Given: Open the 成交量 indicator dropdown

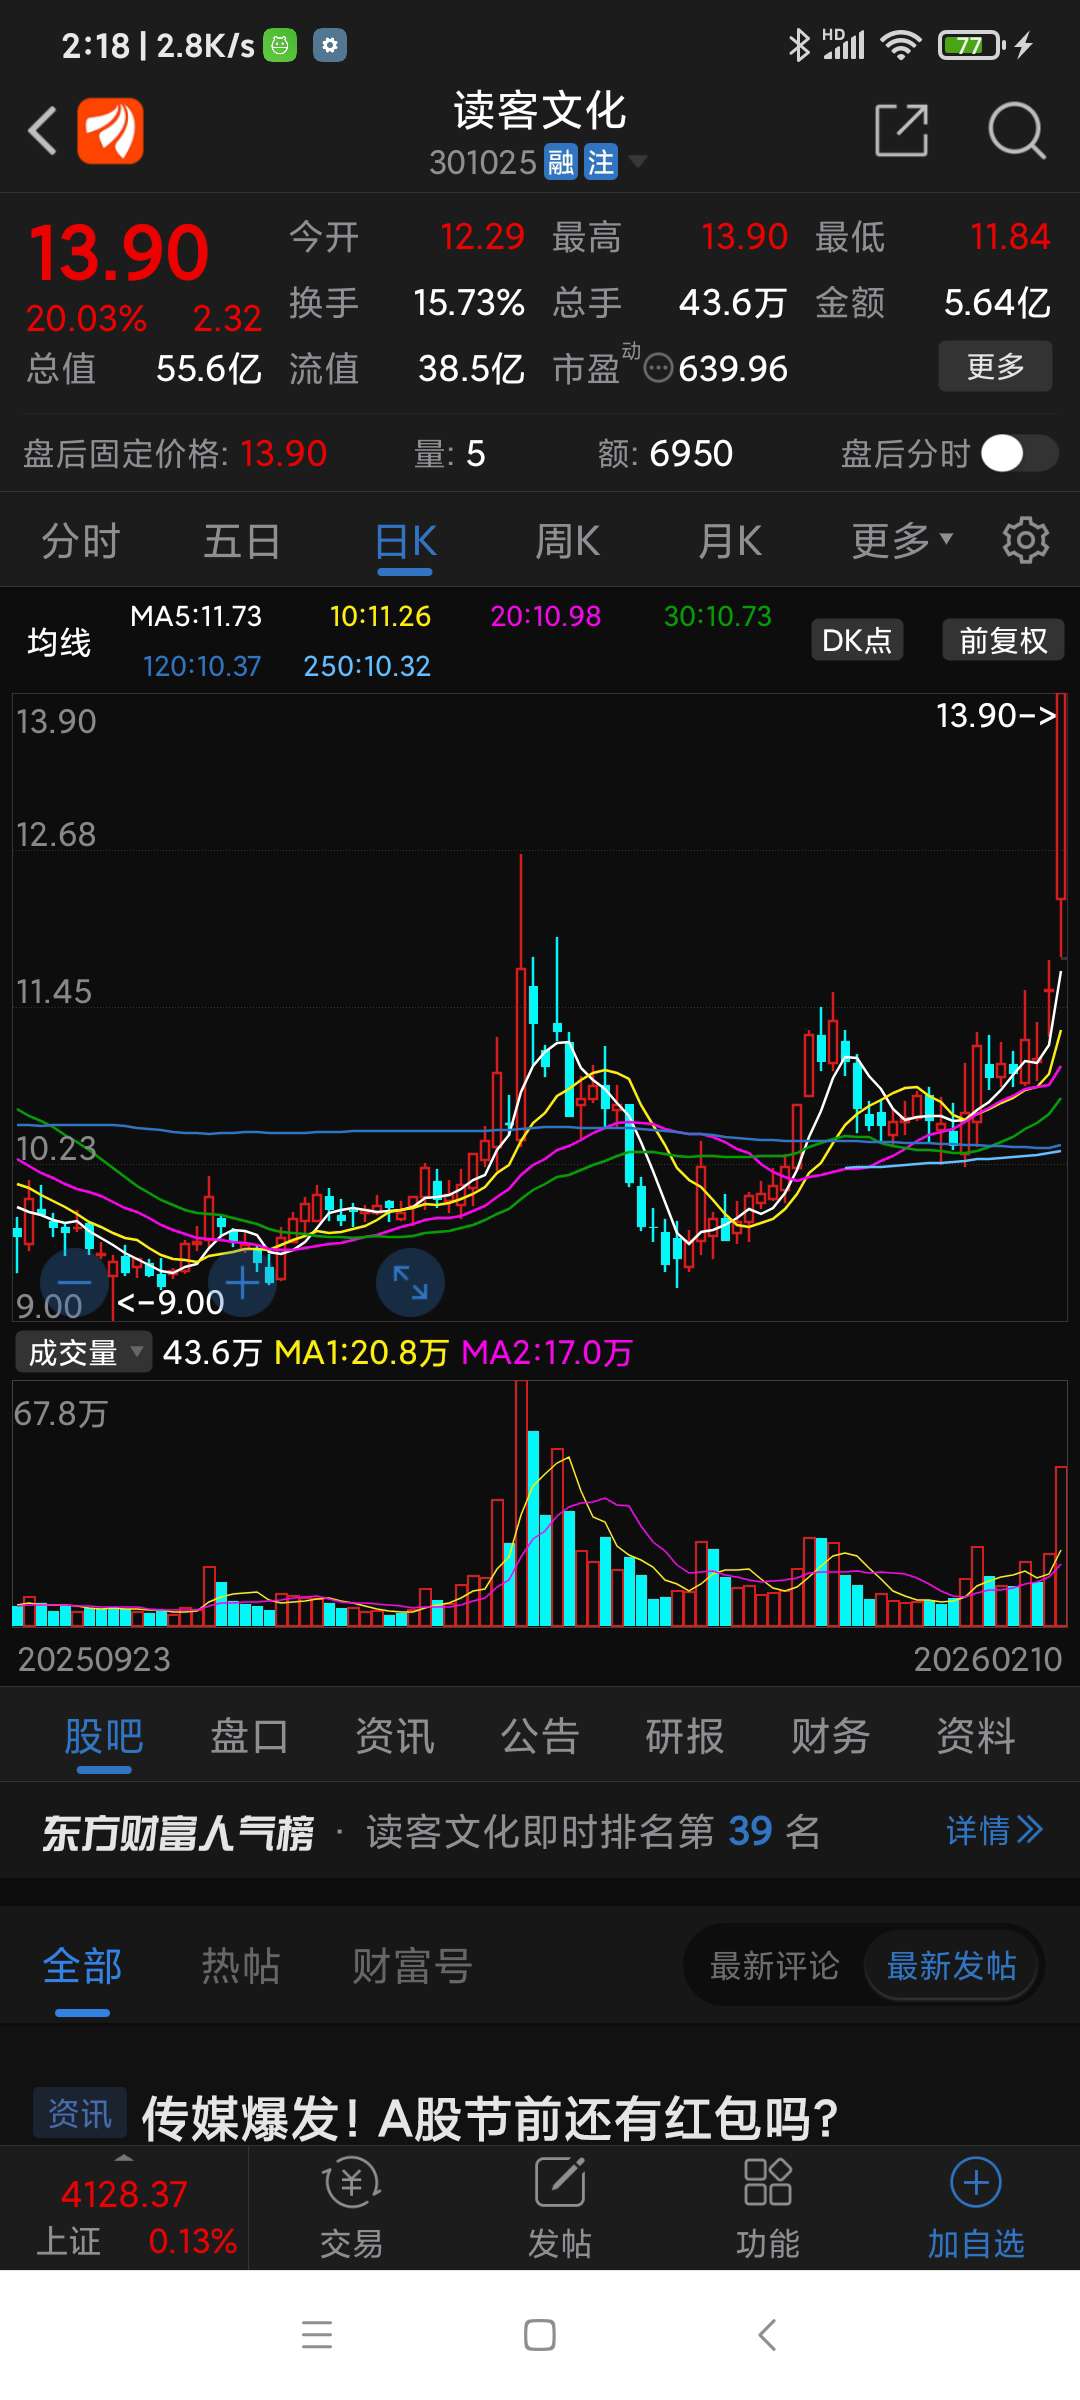Looking at the screenshot, I should (x=84, y=1352).
